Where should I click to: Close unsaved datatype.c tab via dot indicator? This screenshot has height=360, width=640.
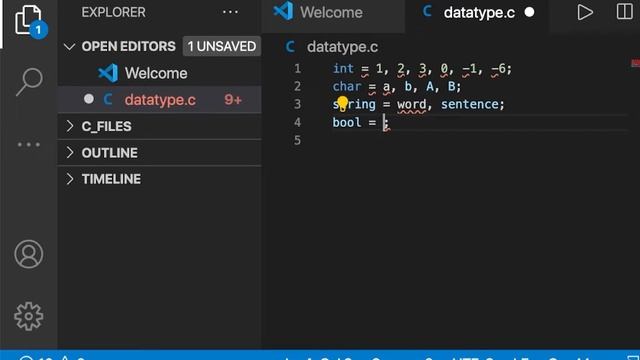(529, 12)
